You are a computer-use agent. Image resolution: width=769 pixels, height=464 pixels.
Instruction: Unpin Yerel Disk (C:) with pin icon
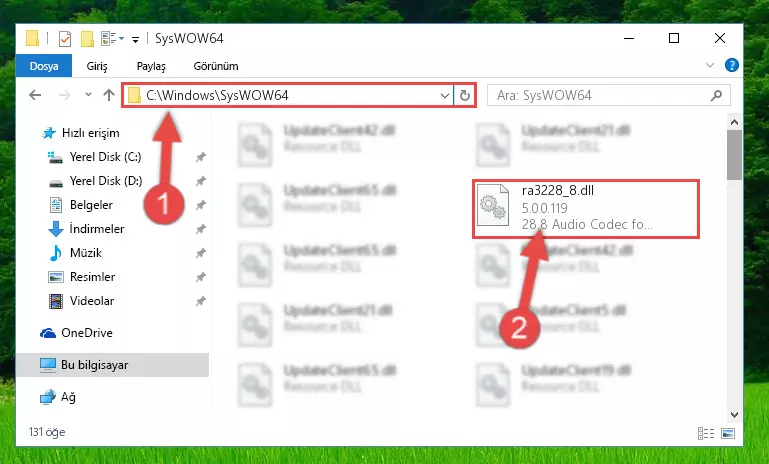pos(201,157)
